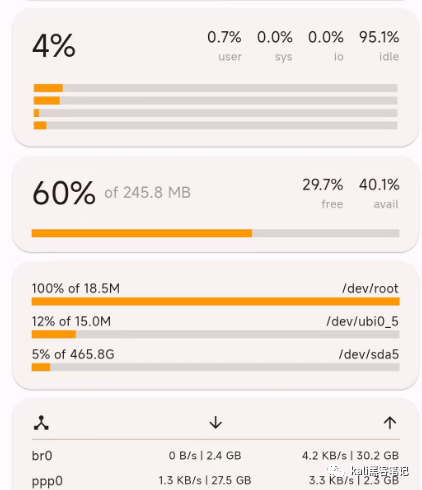422x490 pixels.
Task: Click the memory usage progress bar
Action: (215, 233)
